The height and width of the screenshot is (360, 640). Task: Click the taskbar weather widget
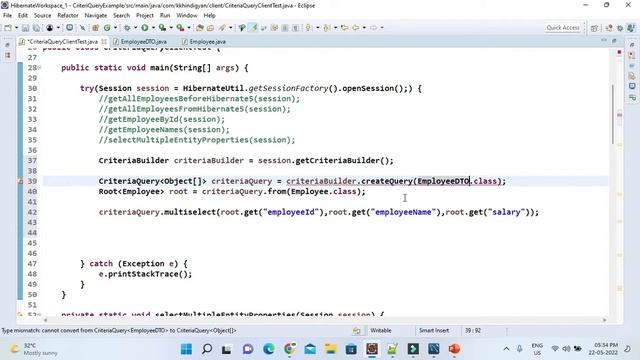[x=34, y=349]
